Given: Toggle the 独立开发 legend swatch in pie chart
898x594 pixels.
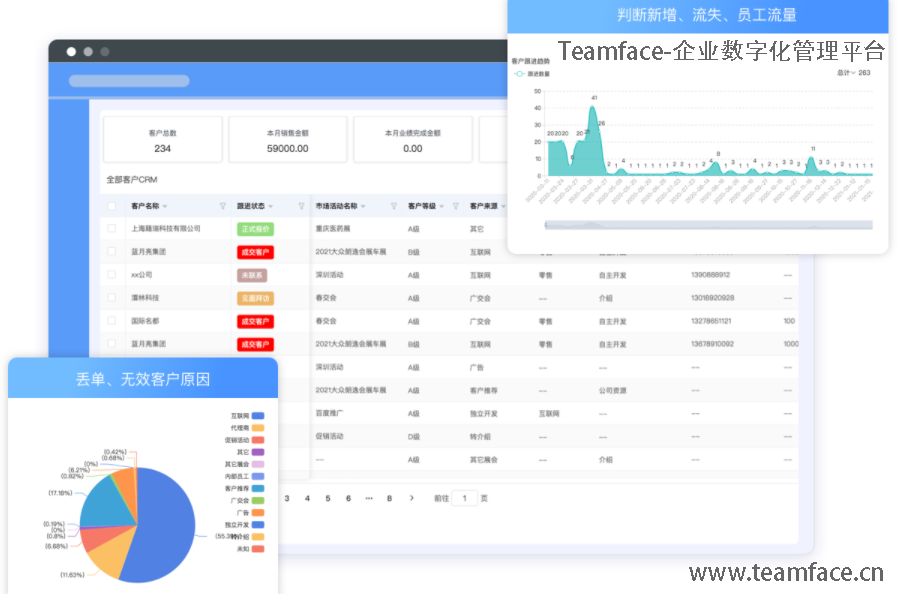Looking at the screenshot, I should click(258, 525).
